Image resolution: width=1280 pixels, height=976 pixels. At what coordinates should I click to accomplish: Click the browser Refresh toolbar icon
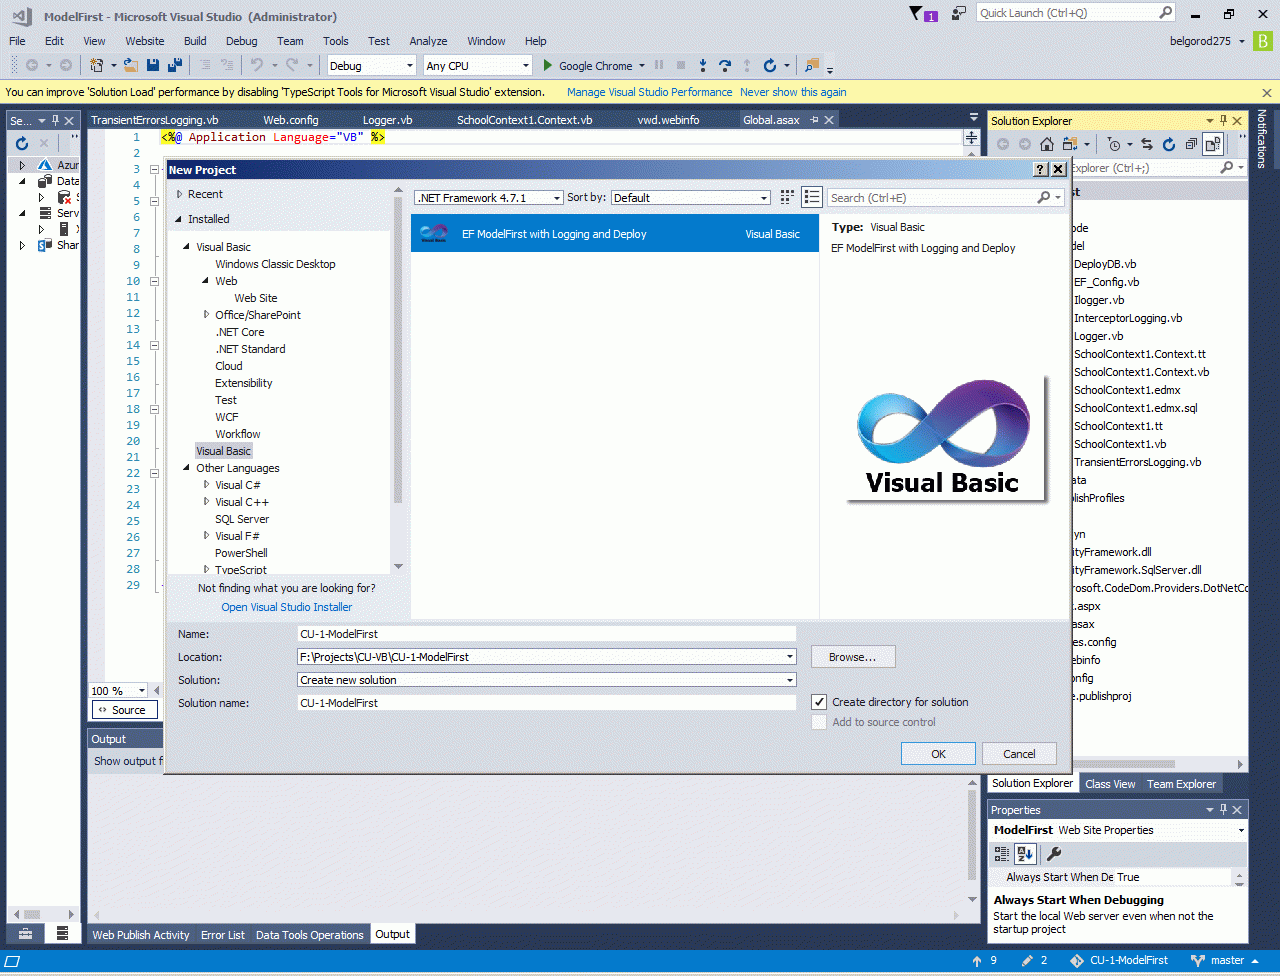(769, 66)
